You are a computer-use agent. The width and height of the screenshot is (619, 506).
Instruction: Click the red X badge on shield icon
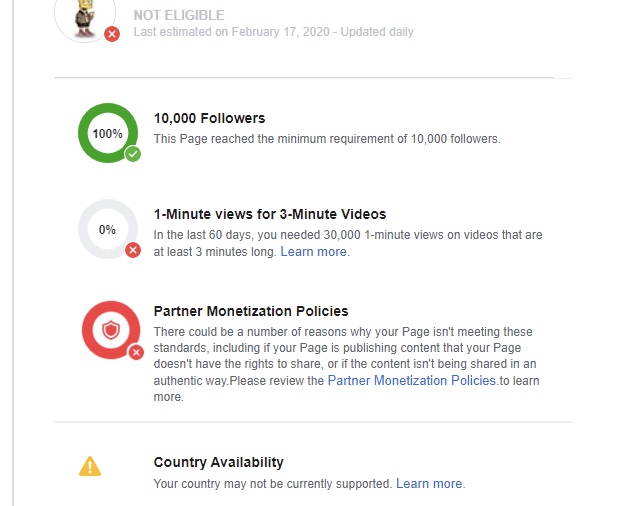point(136,352)
